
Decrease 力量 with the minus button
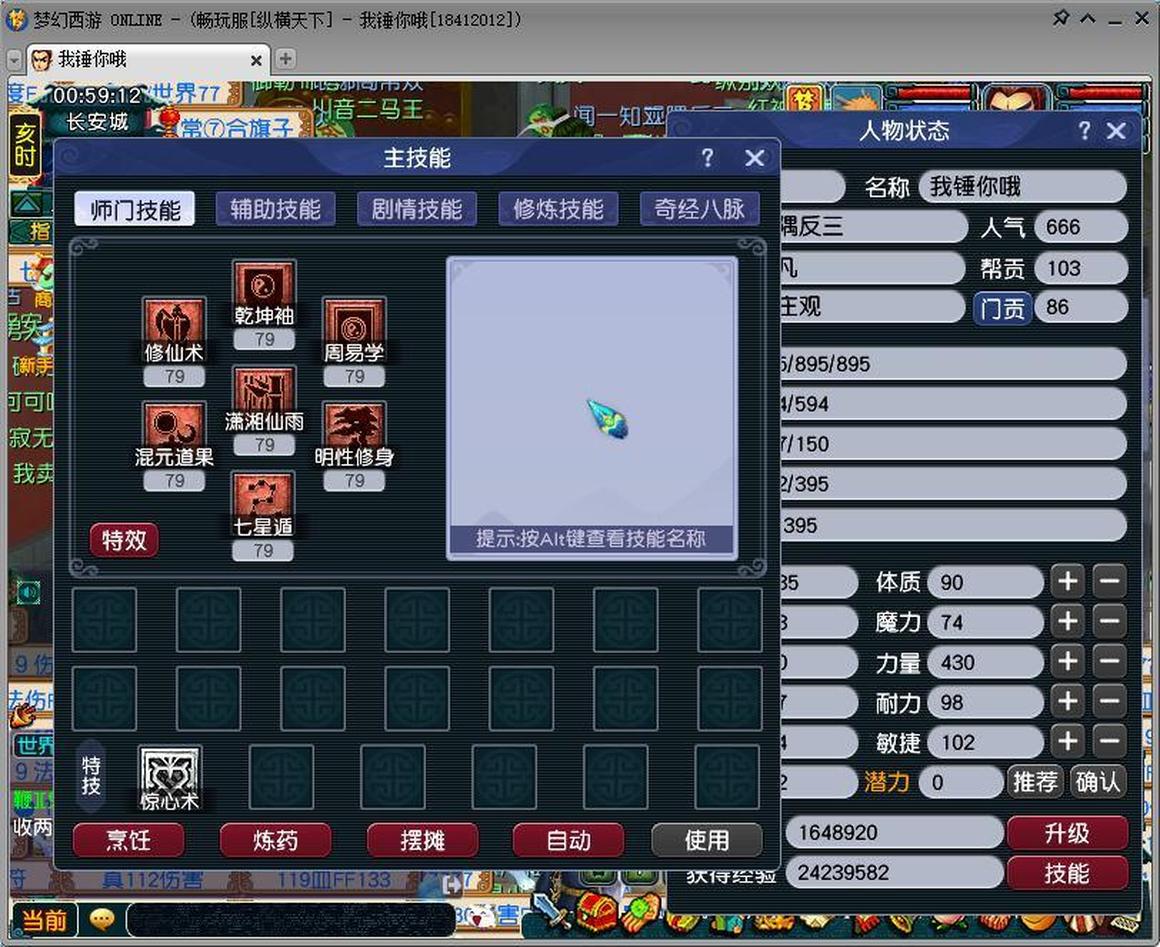pyautogui.click(x=1110, y=661)
